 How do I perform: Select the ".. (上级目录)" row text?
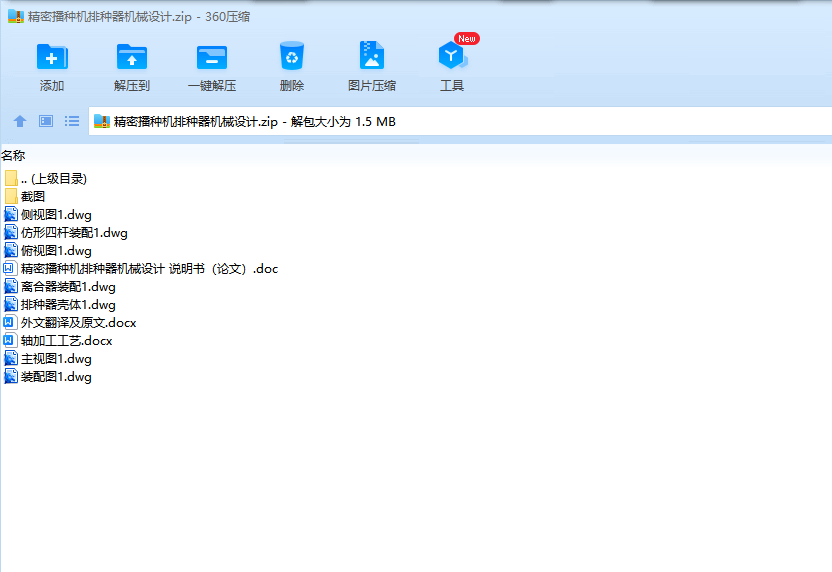(x=54, y=179)
